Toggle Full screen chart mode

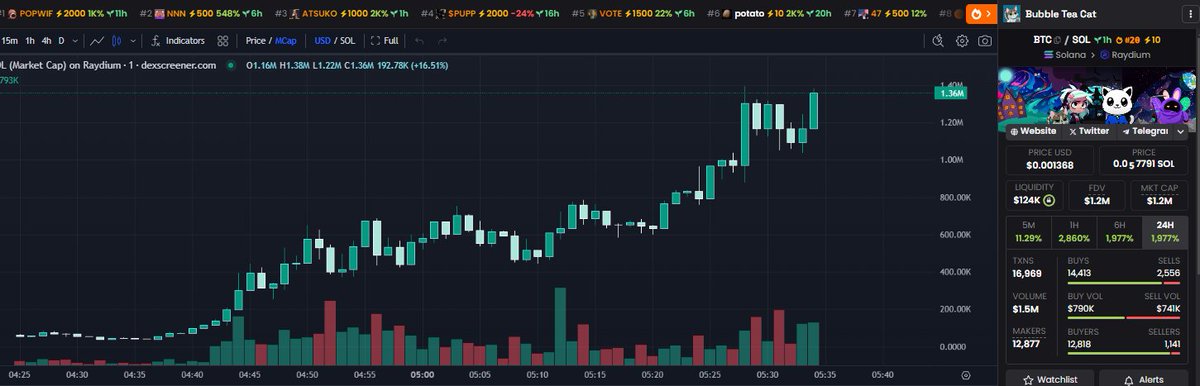(x=385, y=41)
